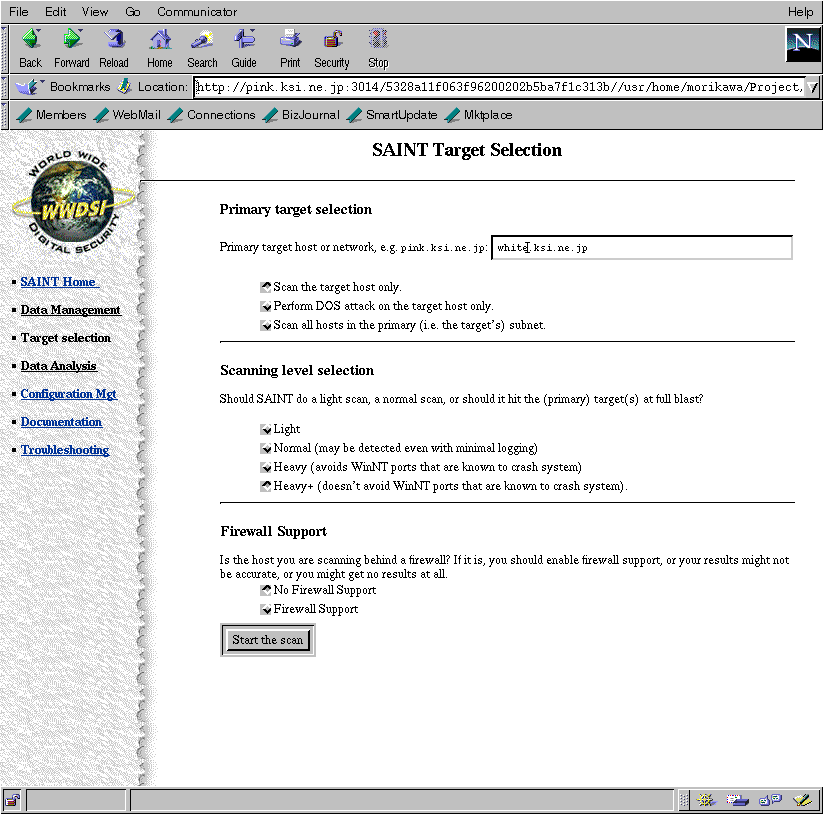Image resolution: width=823 pixels, height=814 pixels.
Task: Choose the Light scanning level
Action: click(266, 429)
